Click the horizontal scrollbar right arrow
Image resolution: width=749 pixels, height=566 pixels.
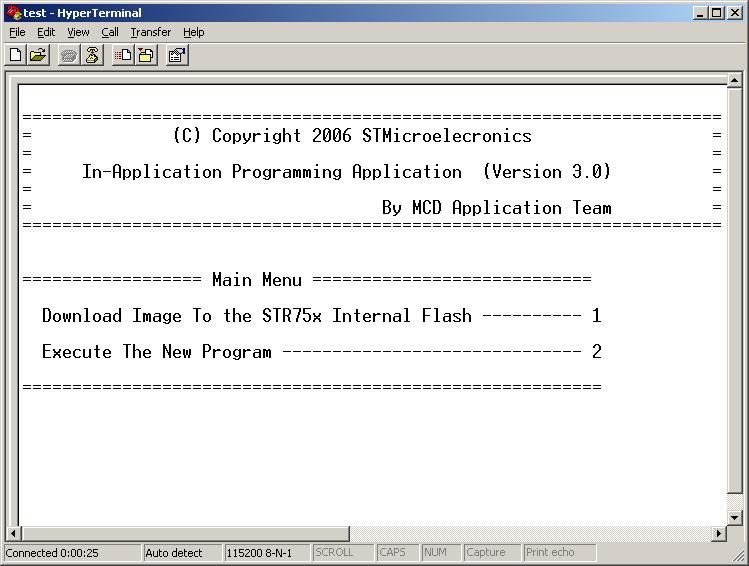coord(718,533)
